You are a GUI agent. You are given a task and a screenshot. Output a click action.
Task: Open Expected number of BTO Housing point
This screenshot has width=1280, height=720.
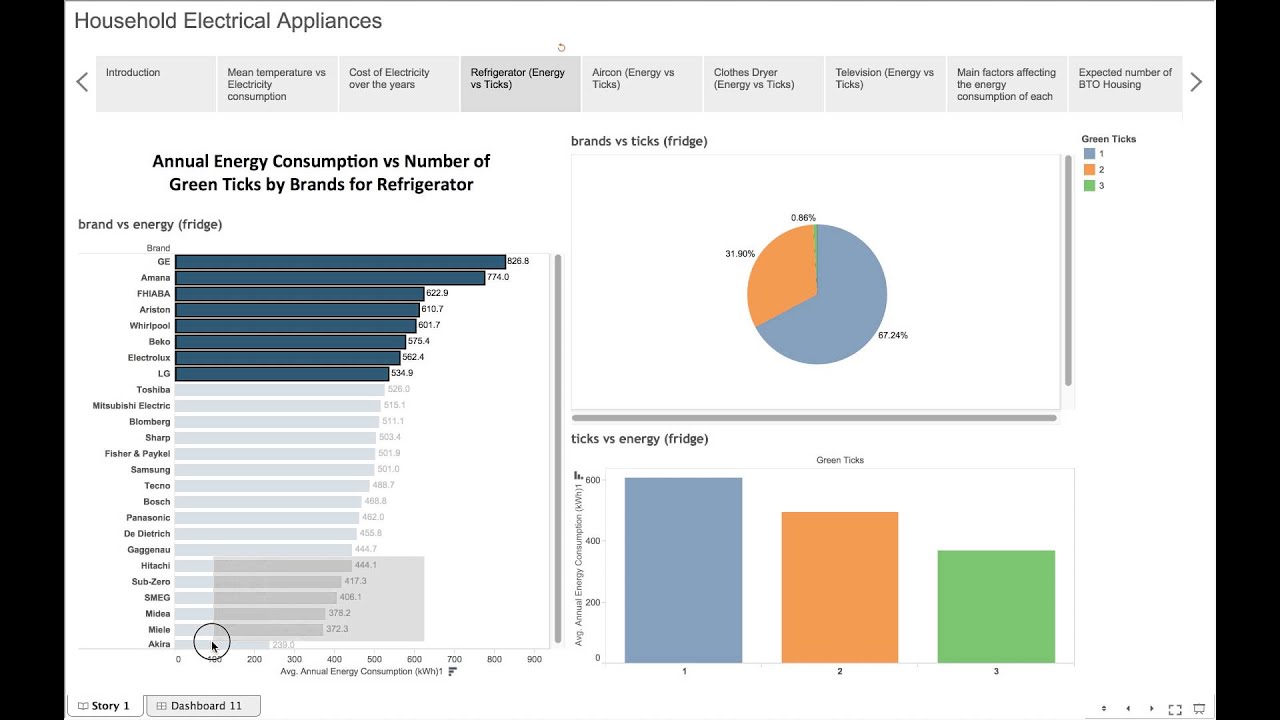tap(1126, 84)
